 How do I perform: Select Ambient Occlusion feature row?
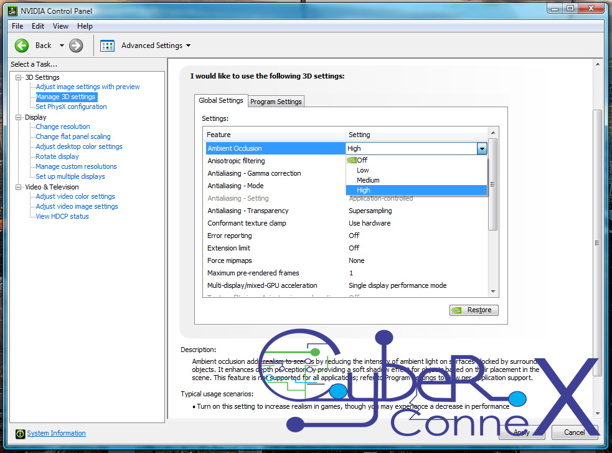point(276,148)
